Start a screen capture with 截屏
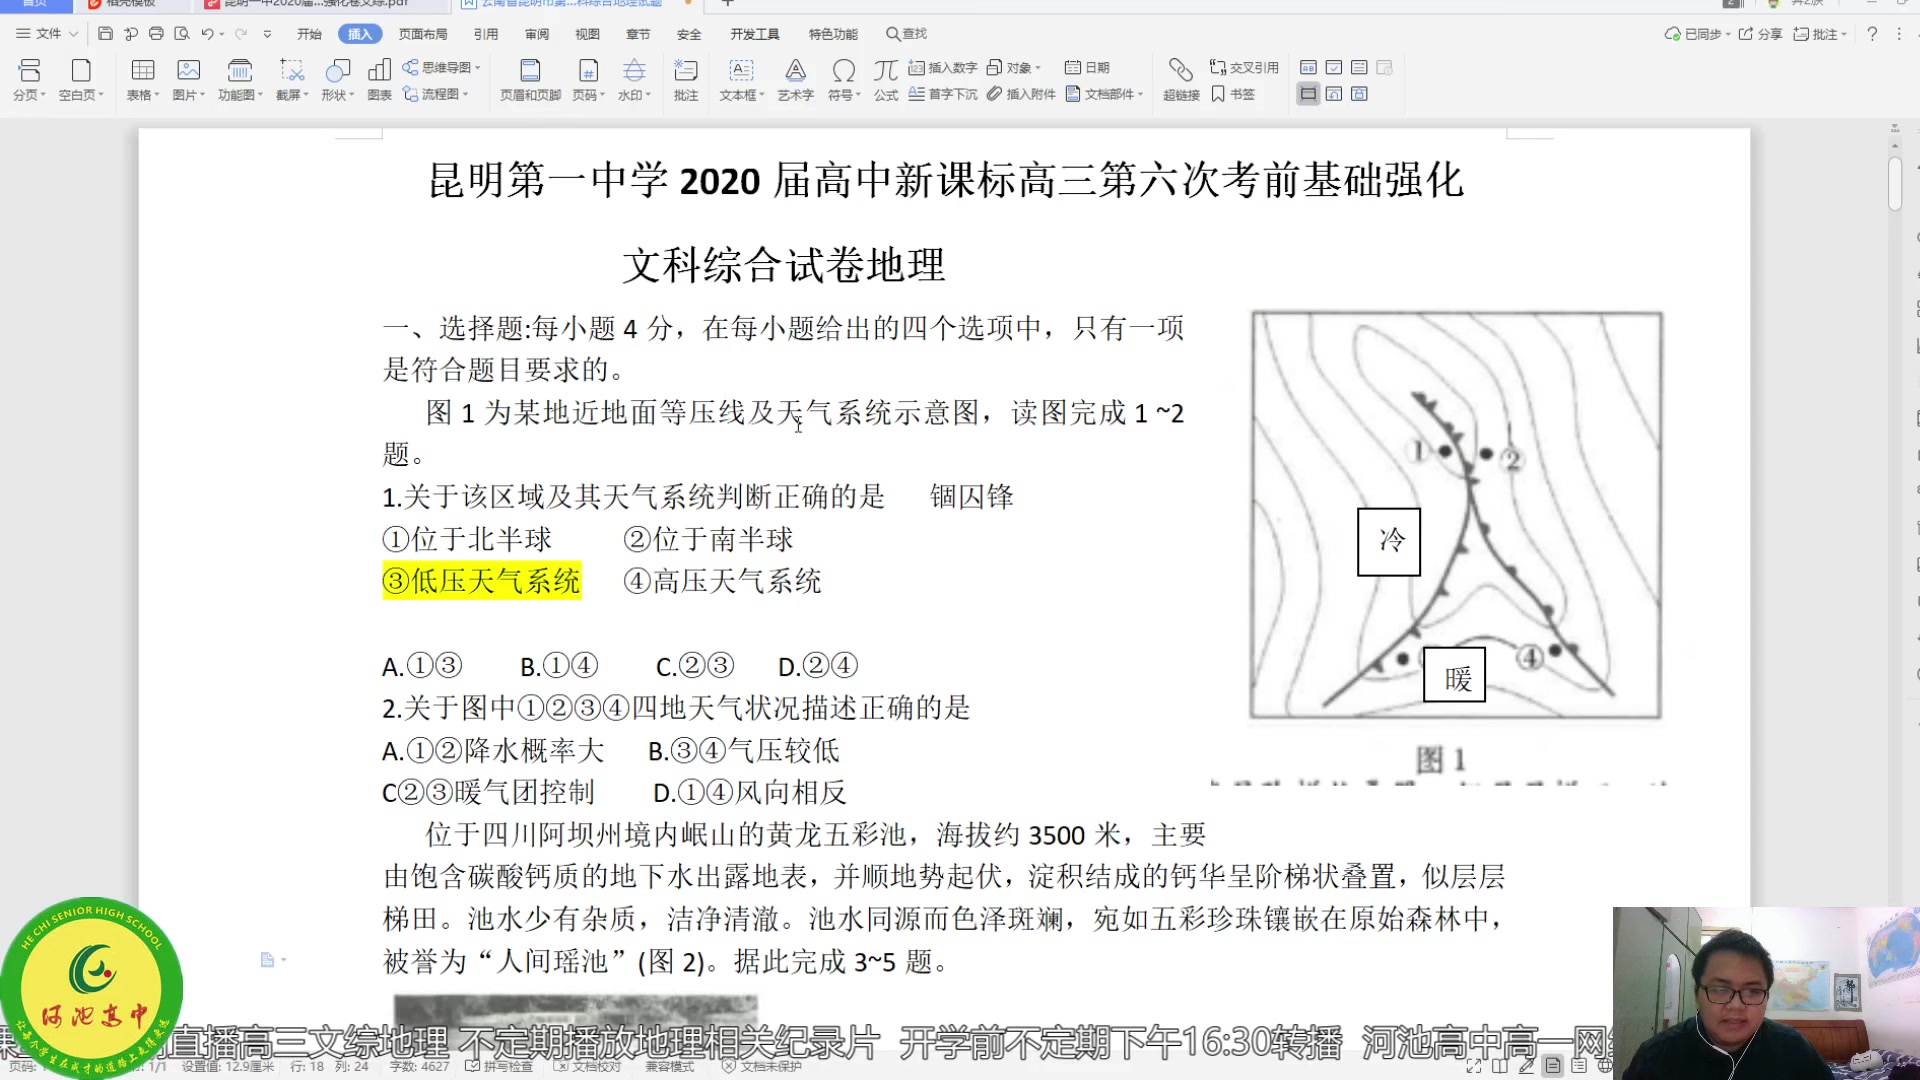This screenshot has width=1920, height=1080. pyautogui.click(x=292, y=80)
